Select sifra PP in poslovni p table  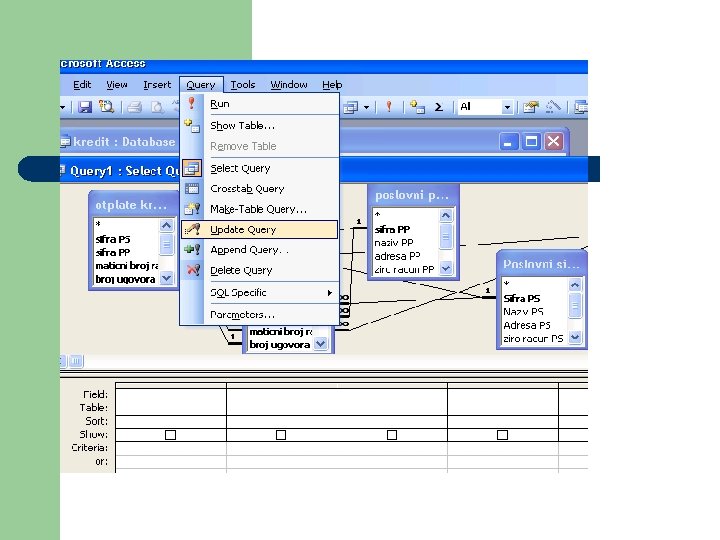coord(392,229)
